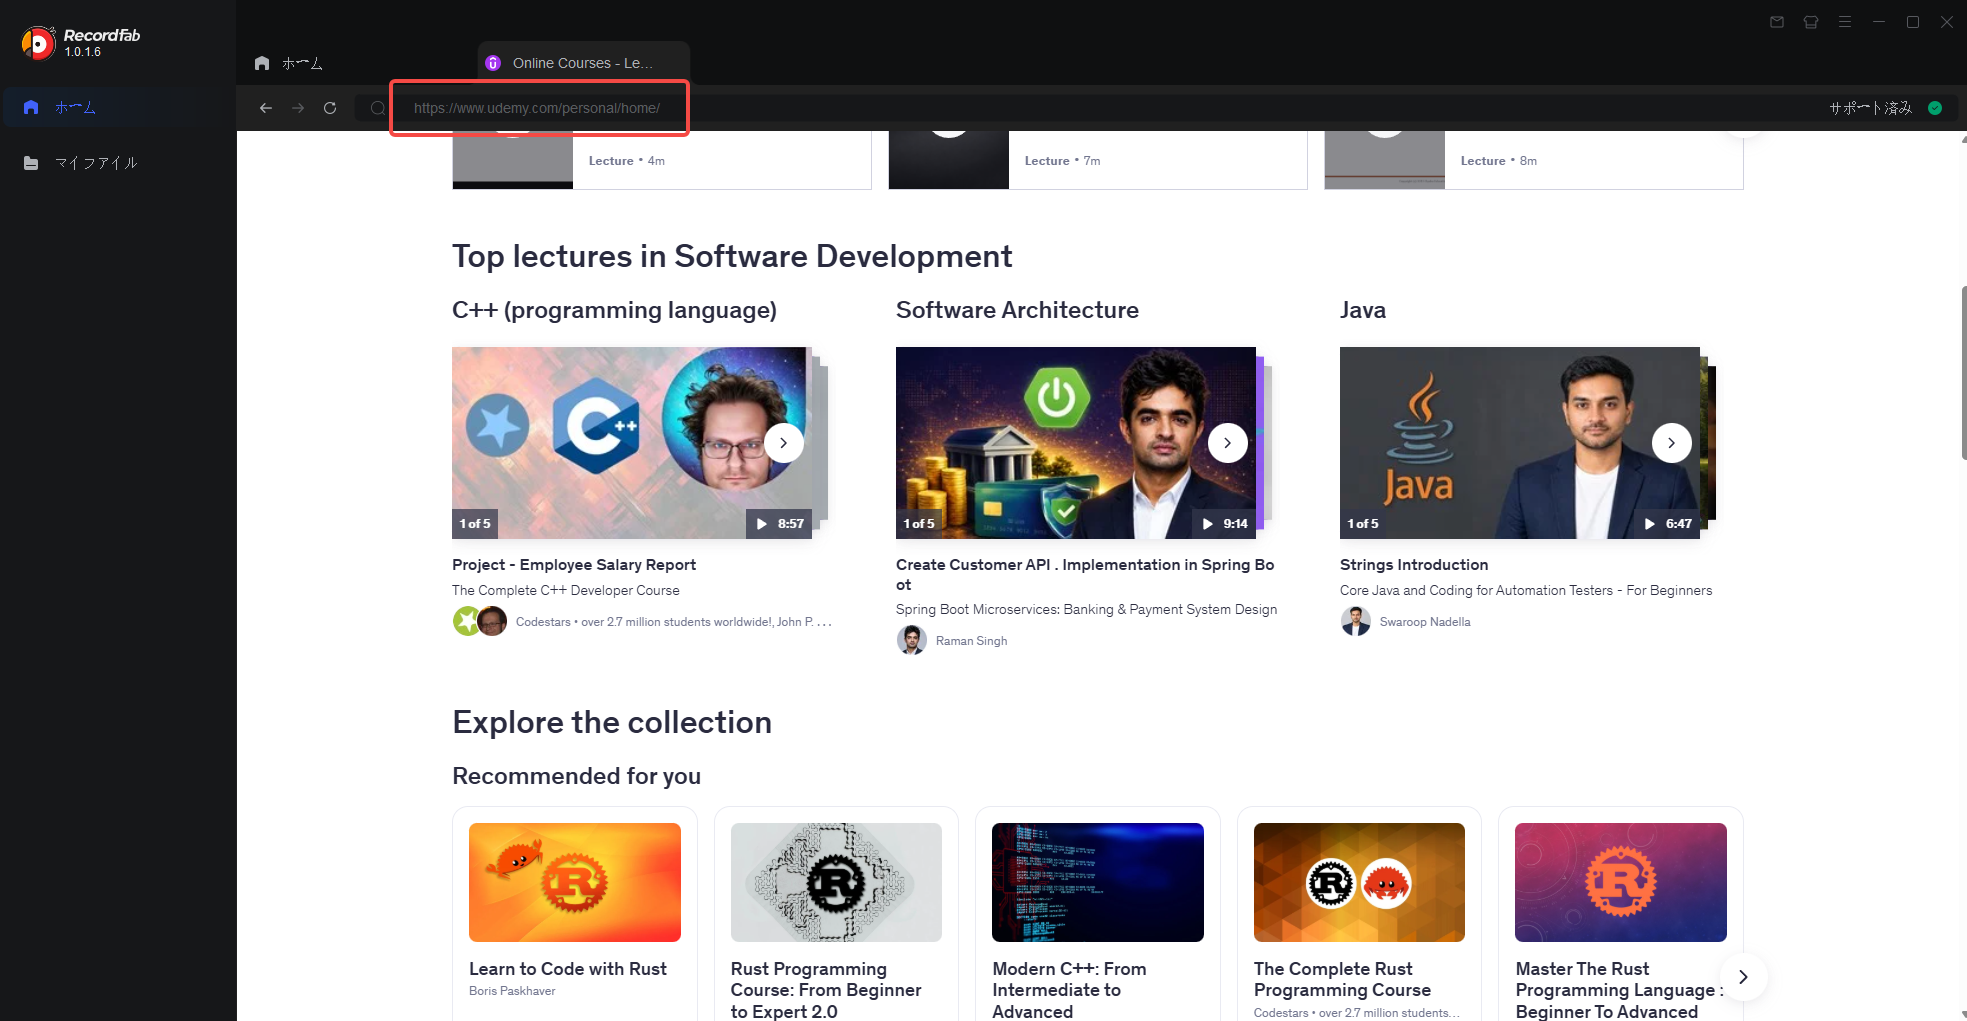Click the page's vertical scrollbar thumb
This screenshot has width=1967, height=1021.
(x=1963, y=373)
